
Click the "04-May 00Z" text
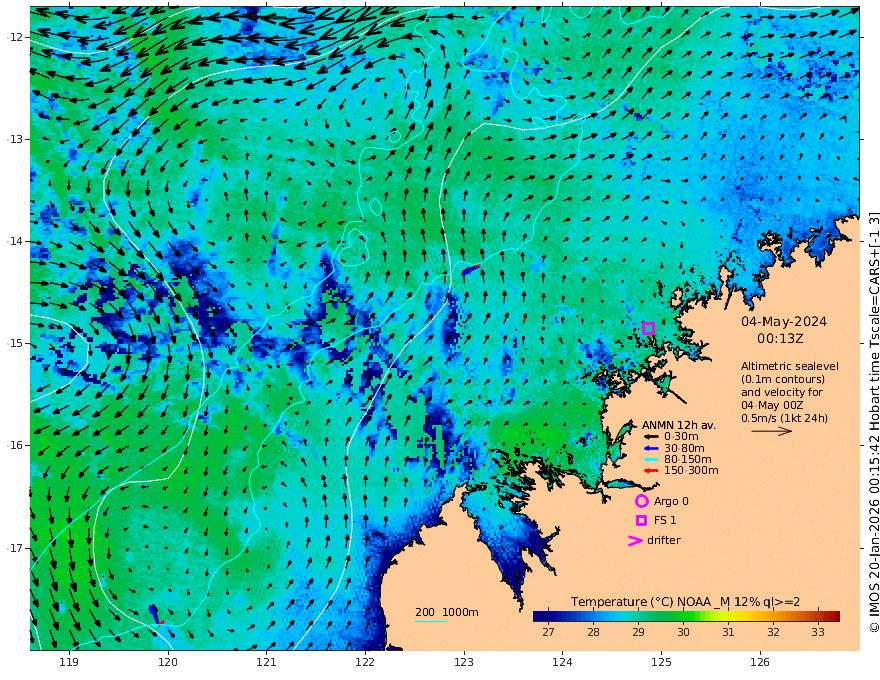coord(772,405)
